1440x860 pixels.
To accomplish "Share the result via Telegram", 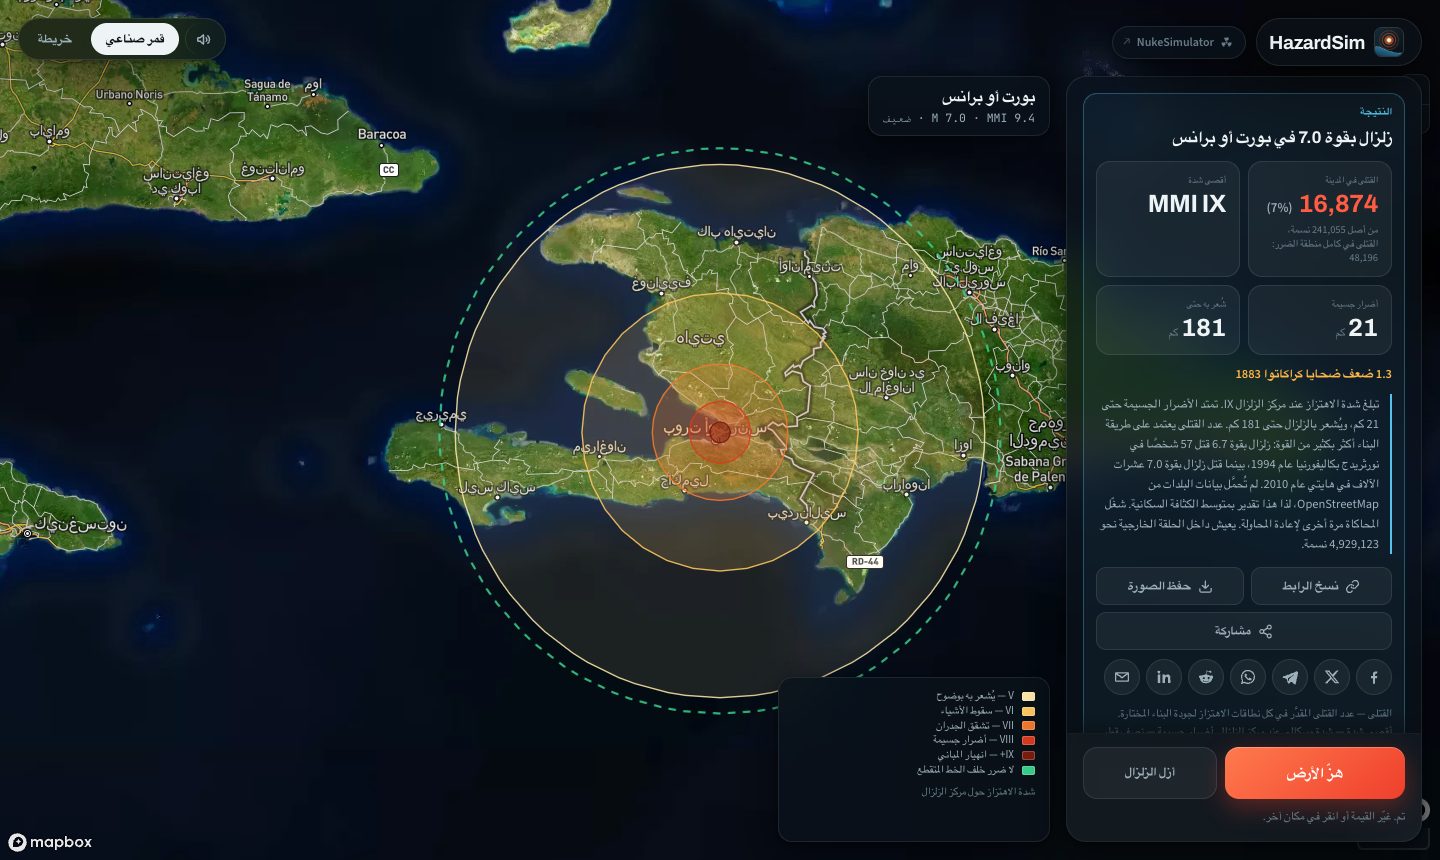I will [1290, 677].
